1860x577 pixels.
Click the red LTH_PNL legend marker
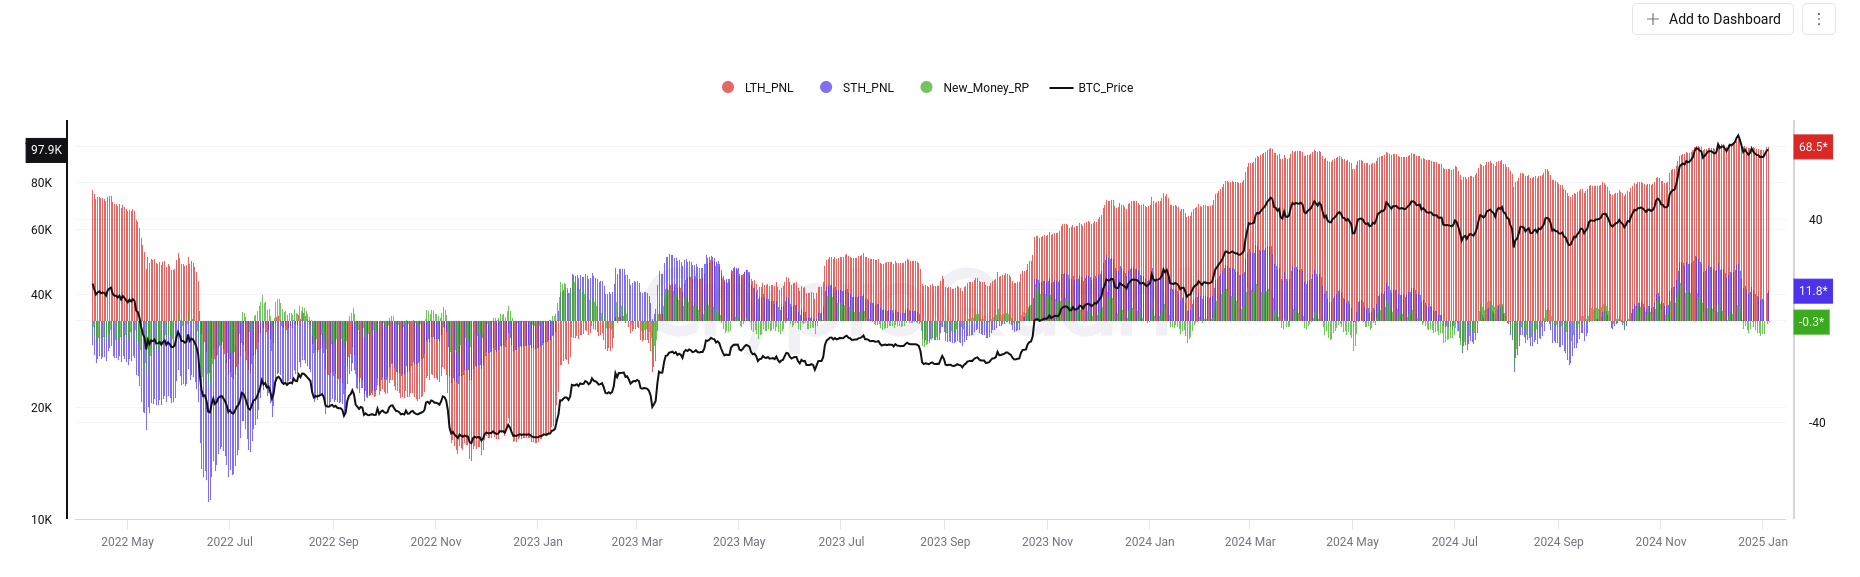pos(727,87)
